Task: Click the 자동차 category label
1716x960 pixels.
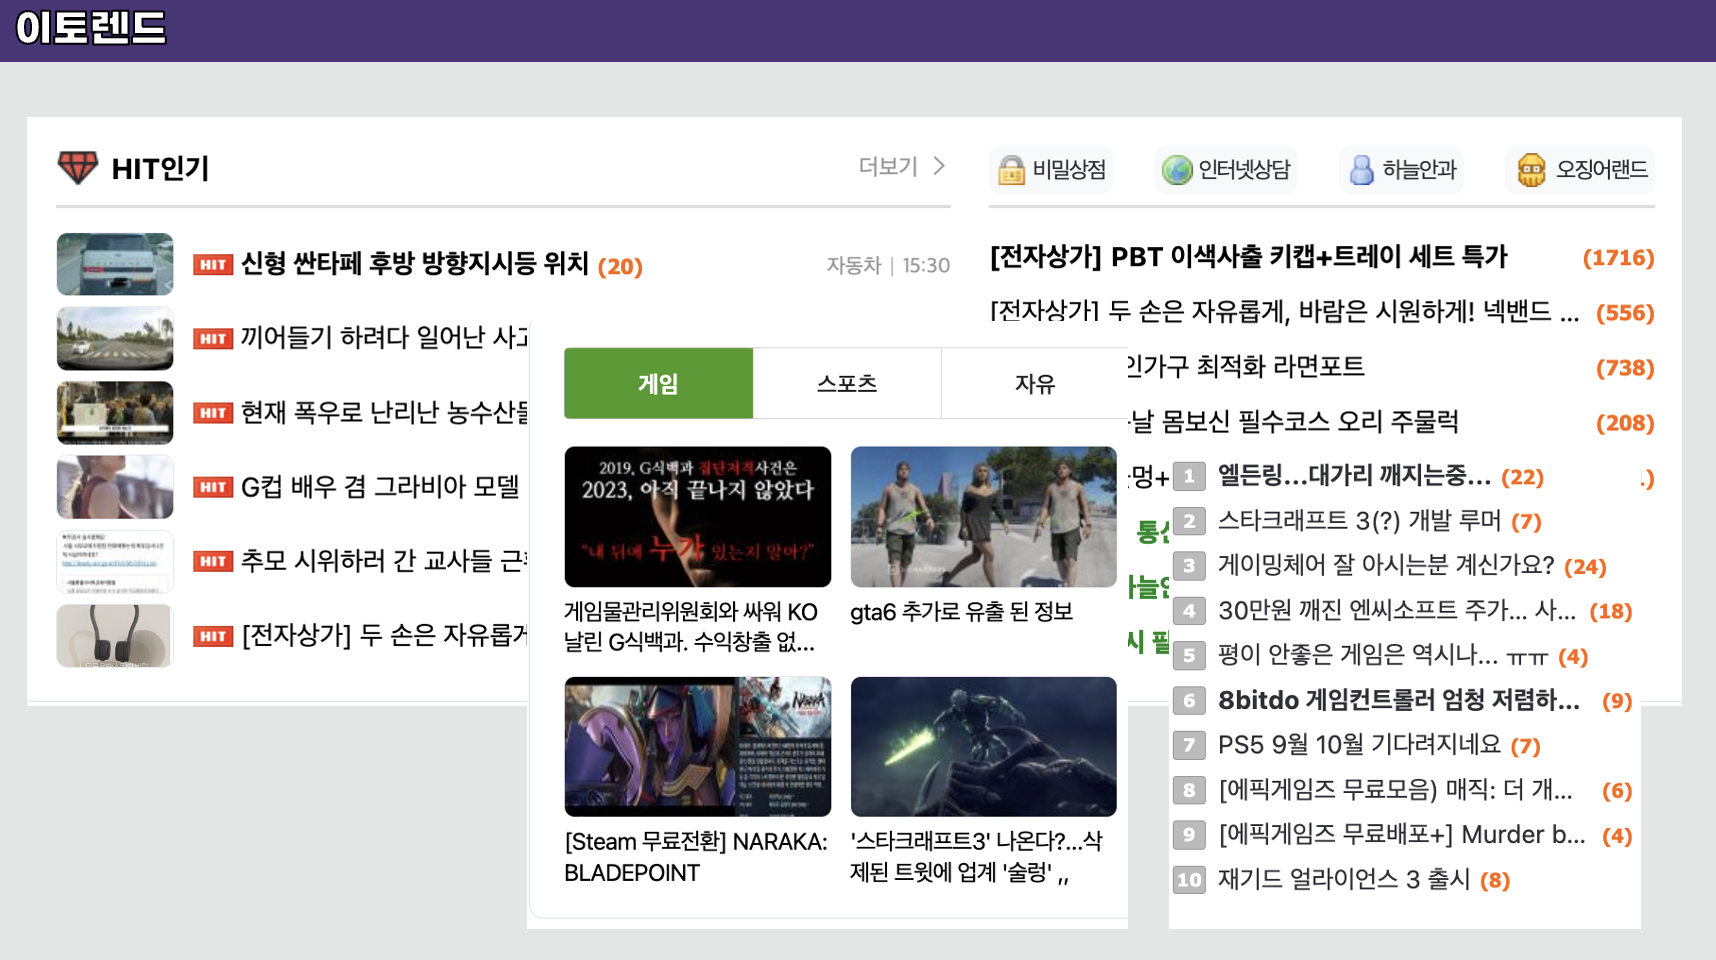Action: point(853,265)
